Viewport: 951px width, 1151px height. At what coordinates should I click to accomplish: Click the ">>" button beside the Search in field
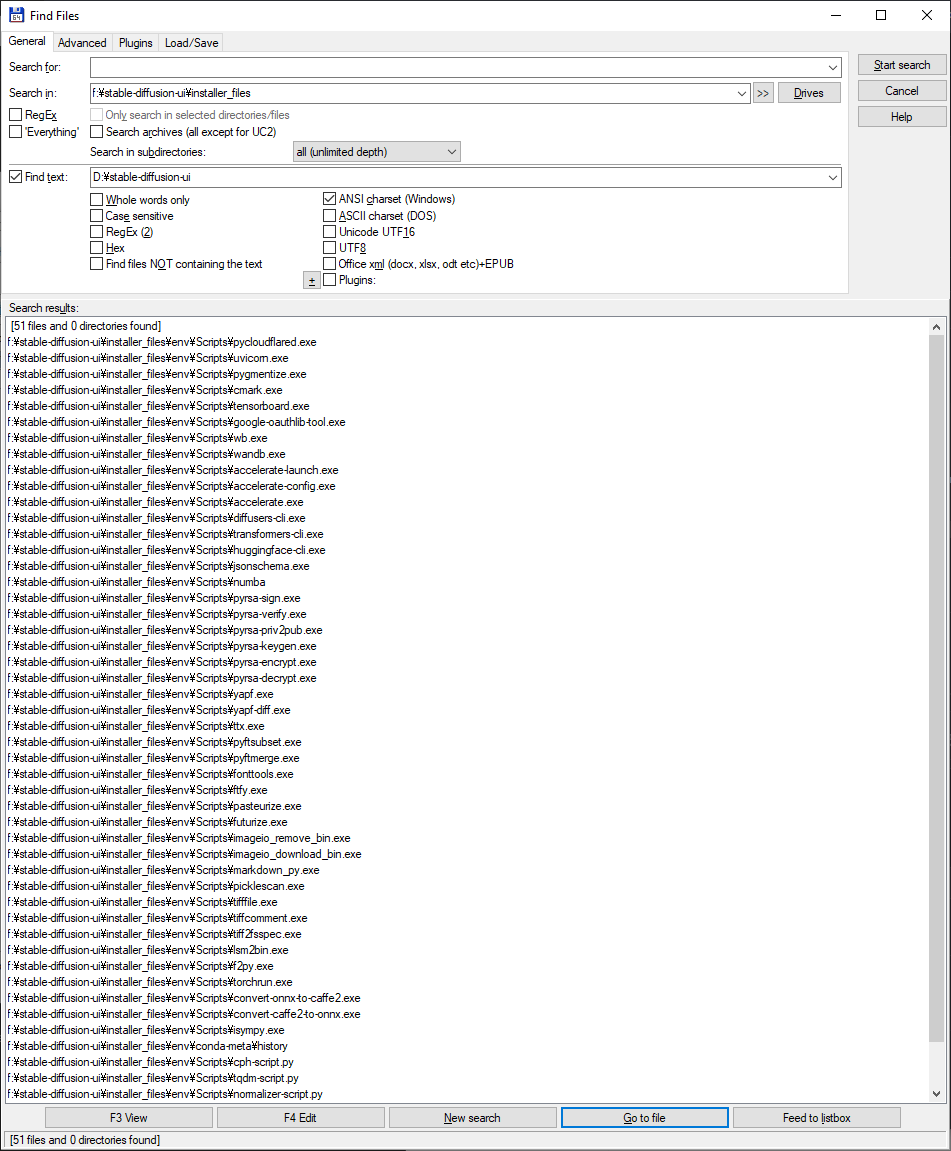(x=761, y=91)
